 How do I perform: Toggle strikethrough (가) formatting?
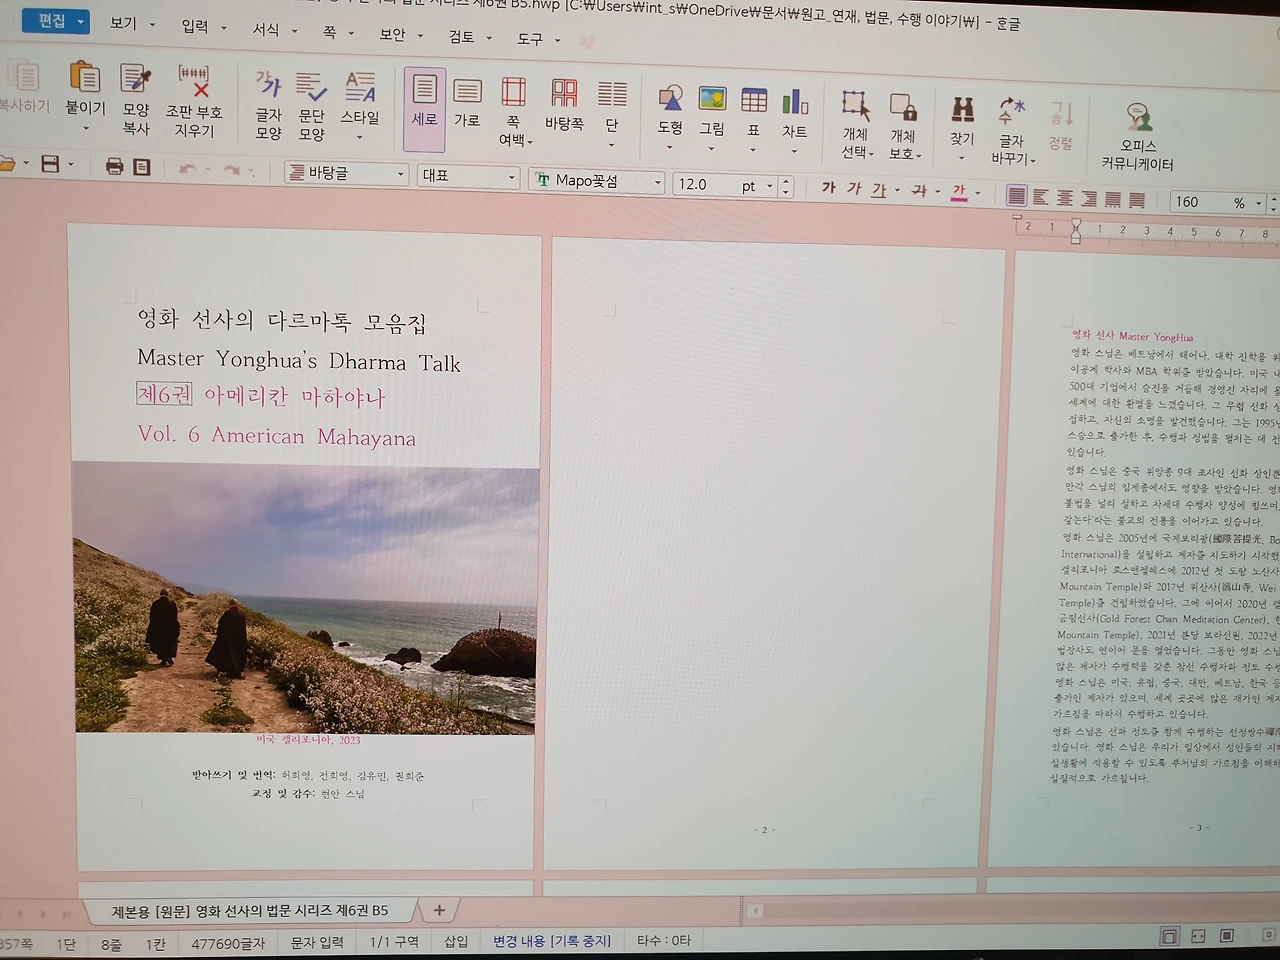point(919,190)
